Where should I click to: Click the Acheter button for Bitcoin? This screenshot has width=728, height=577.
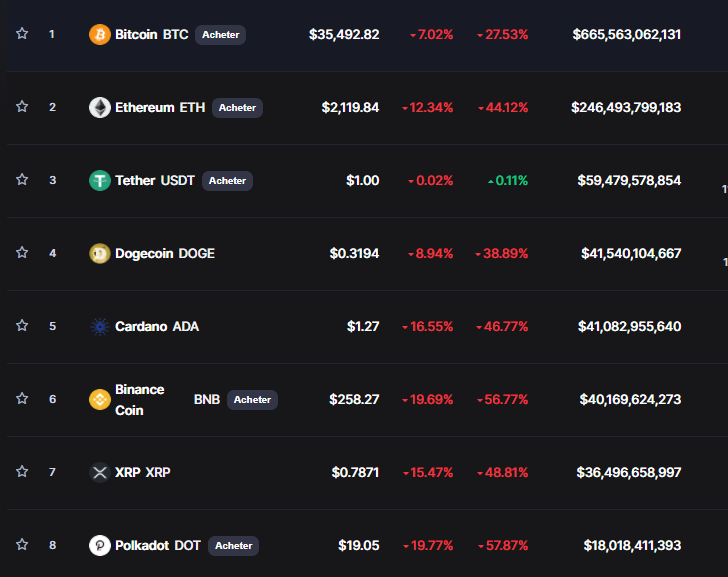pos(221,35)
